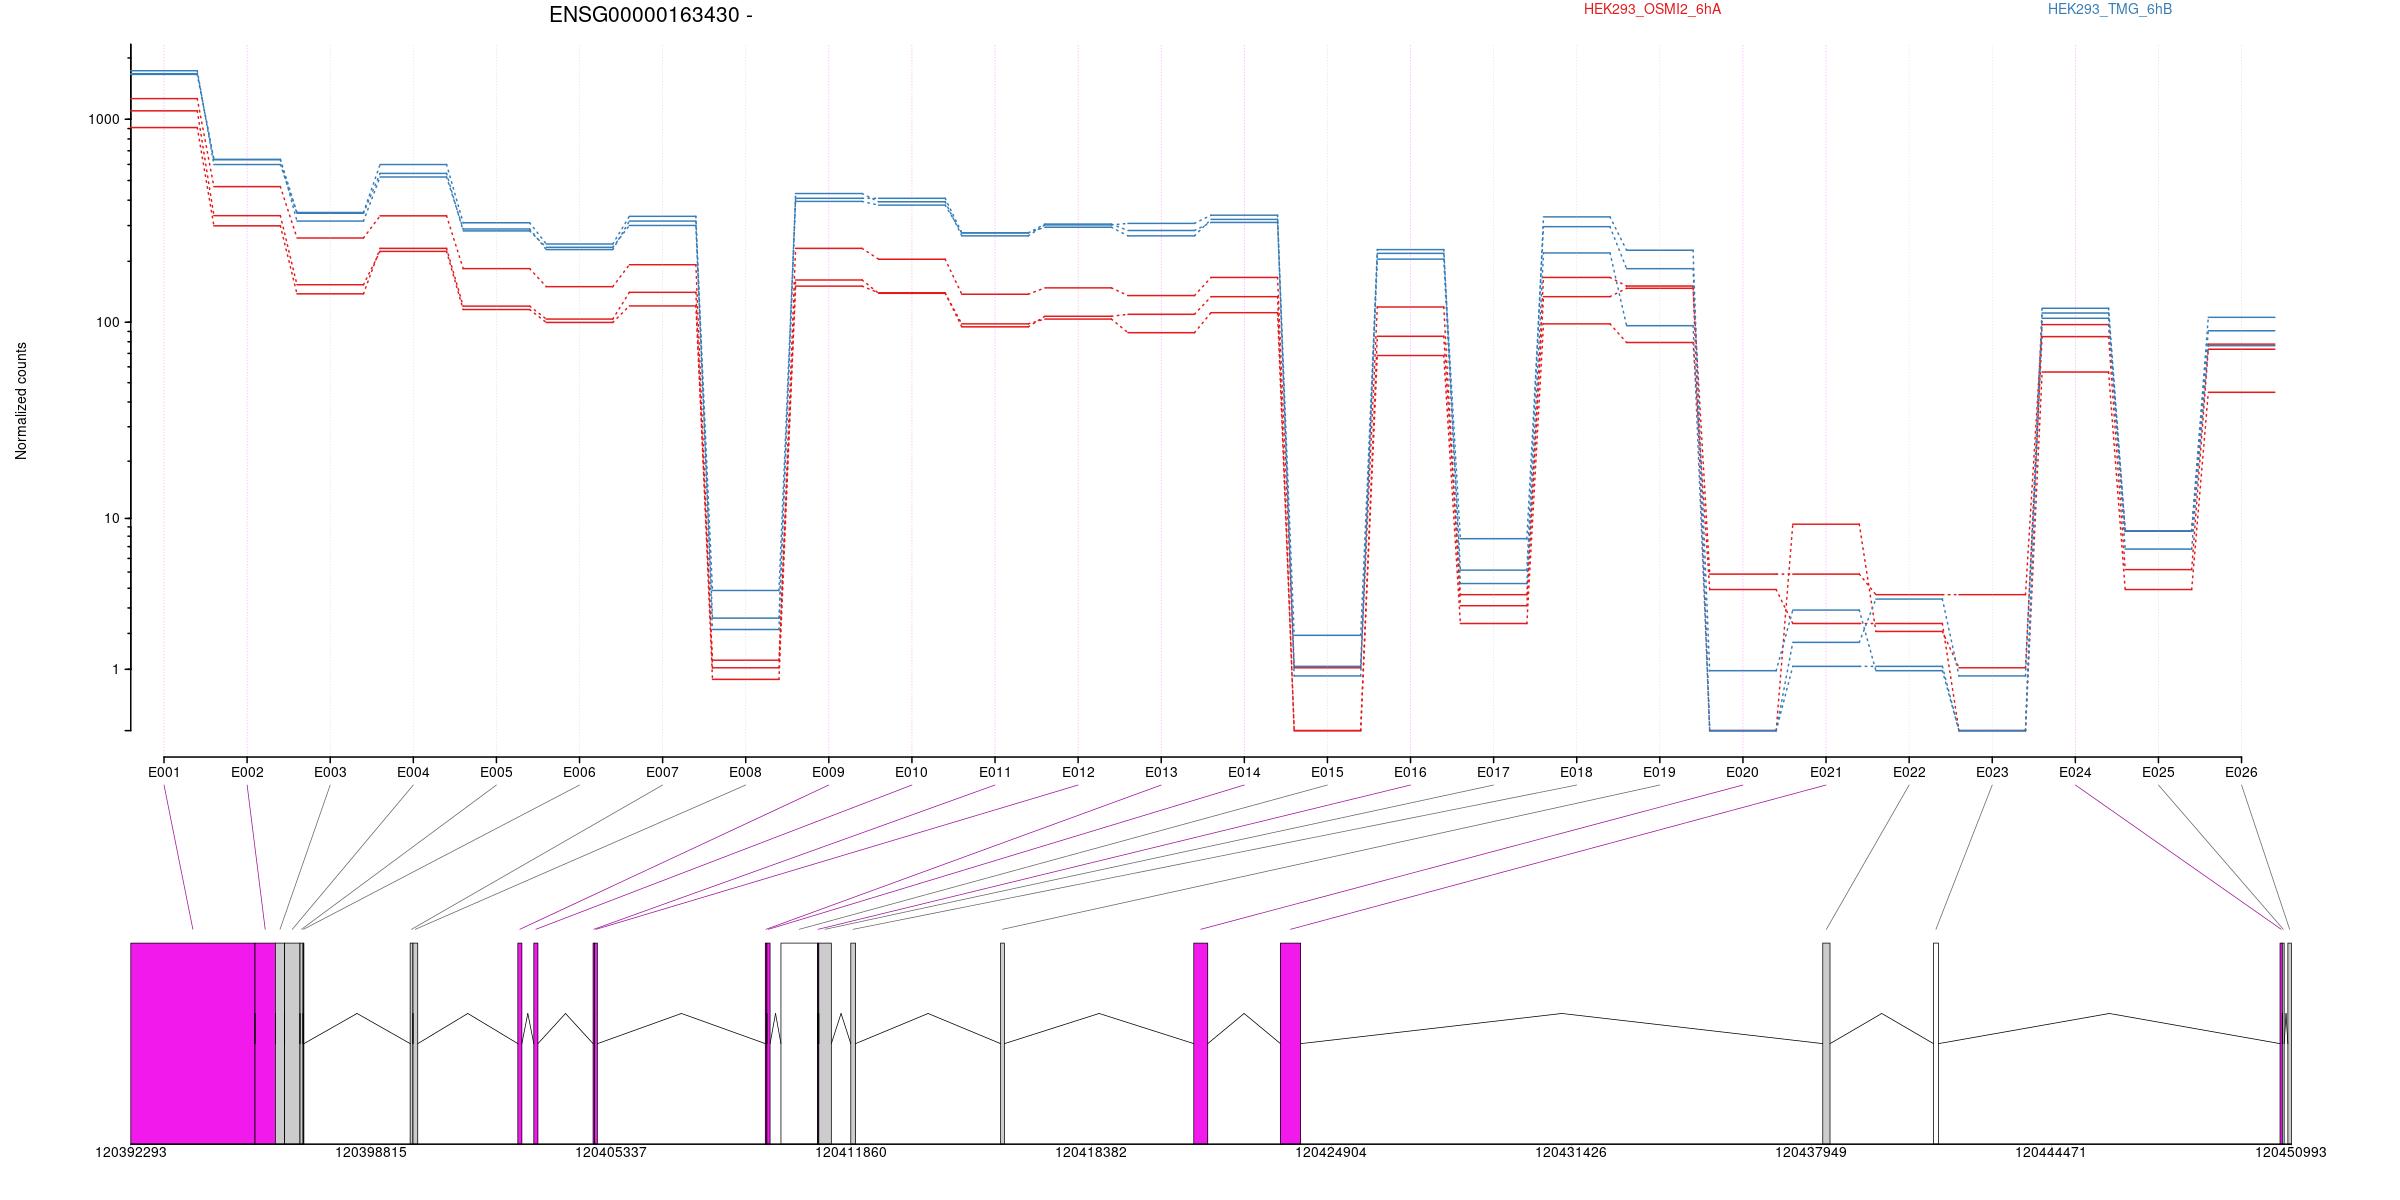2400x1200 pixels.
Task: Select the HEK293_TMG_6hB legend label
Action: [x=2110, y=9]
